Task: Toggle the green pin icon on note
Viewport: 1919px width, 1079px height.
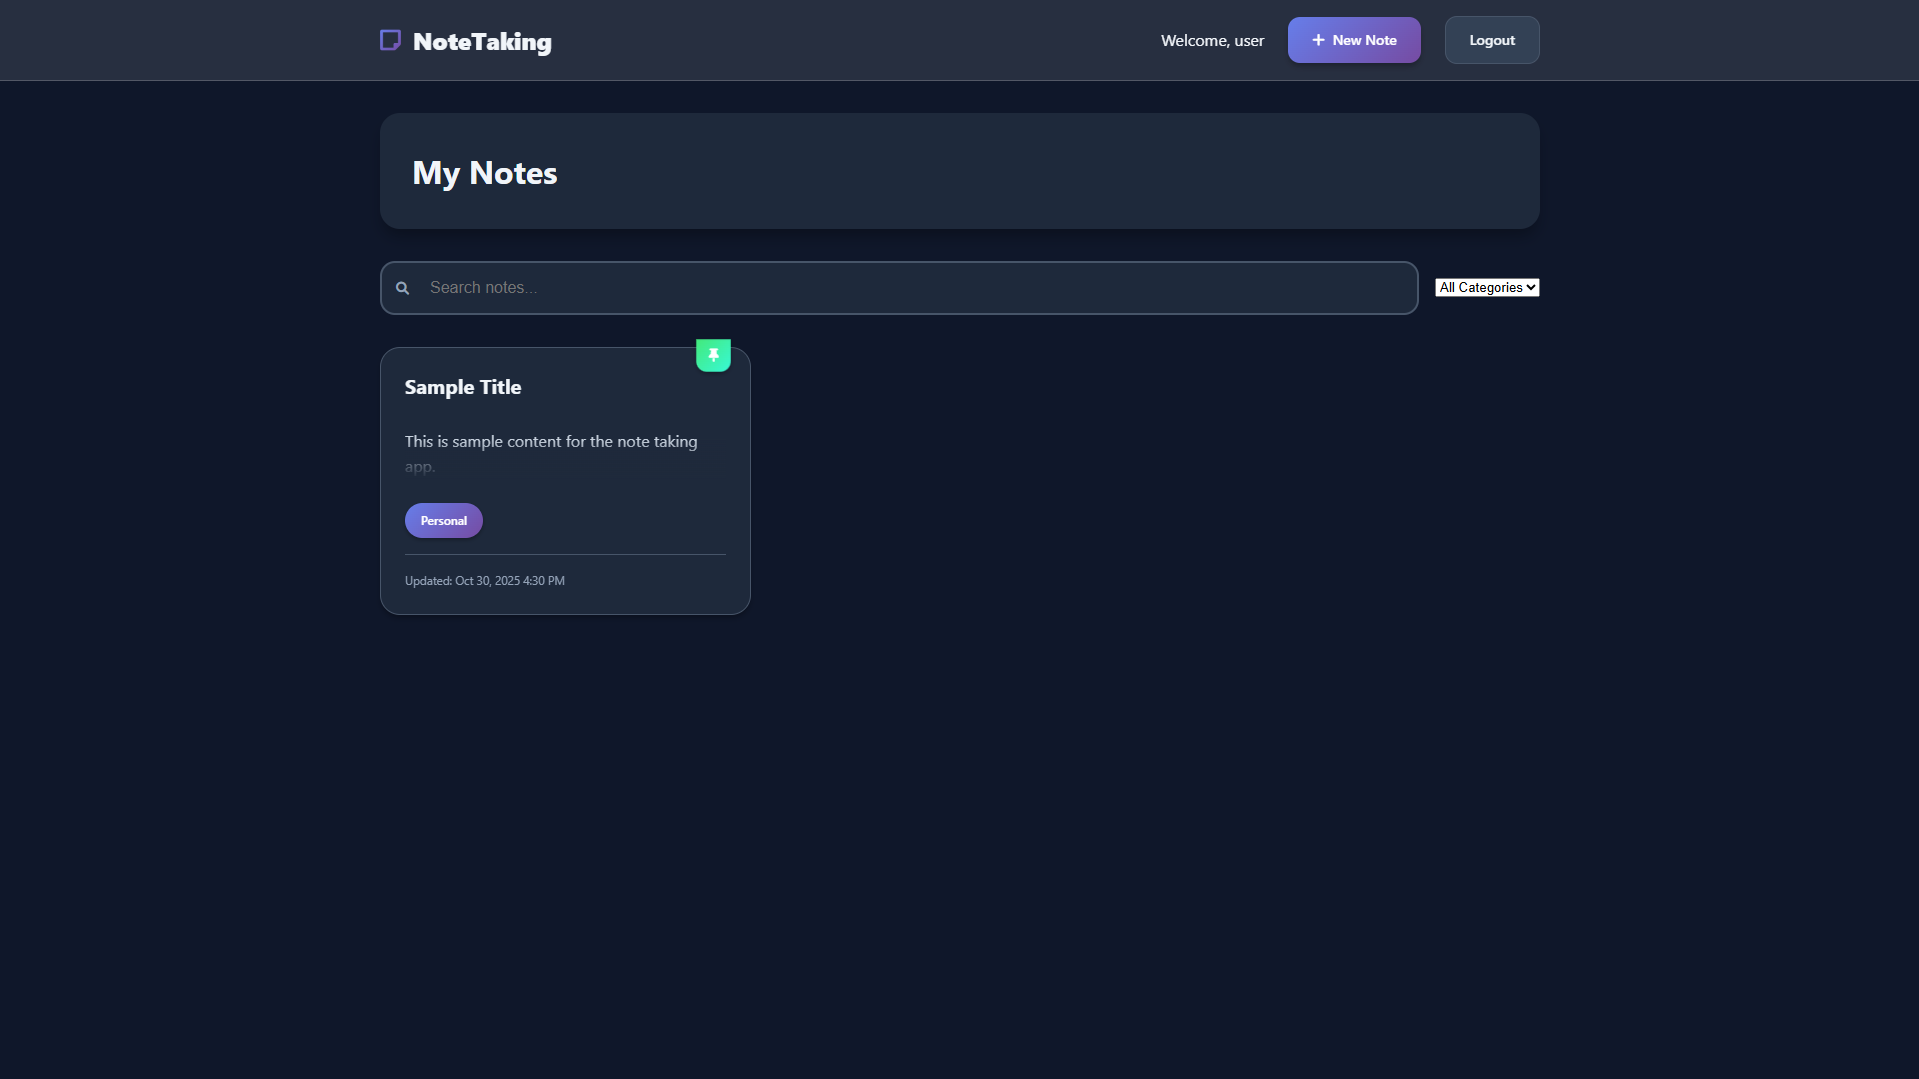Action: point(713,355)
